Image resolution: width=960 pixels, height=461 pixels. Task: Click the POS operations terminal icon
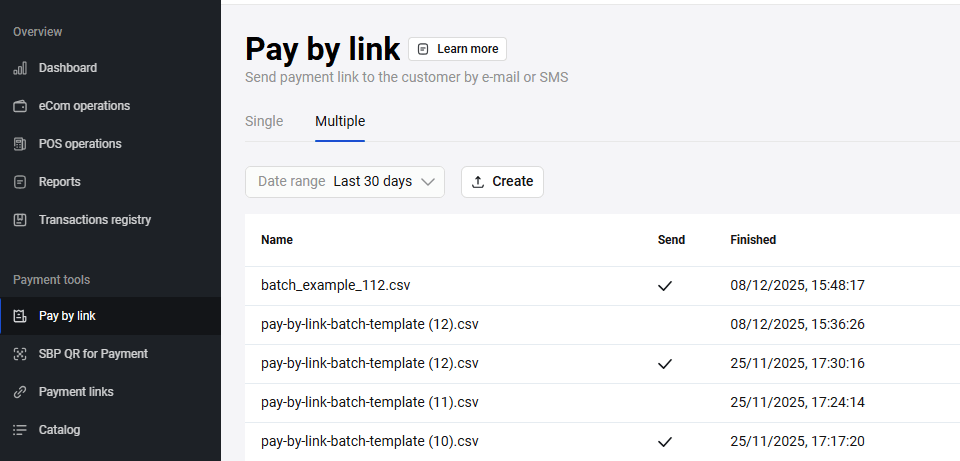point(20,144)
